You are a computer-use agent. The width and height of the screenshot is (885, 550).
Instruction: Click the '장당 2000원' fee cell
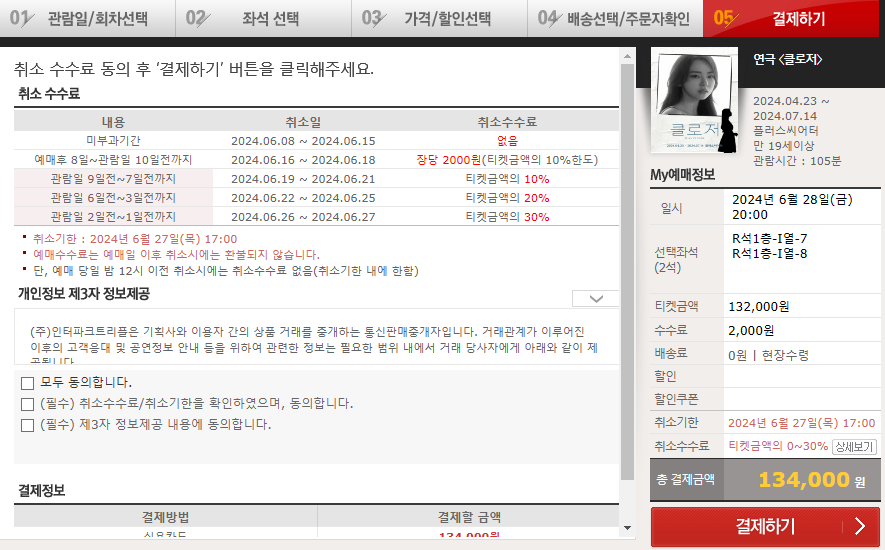pos(507,160)
